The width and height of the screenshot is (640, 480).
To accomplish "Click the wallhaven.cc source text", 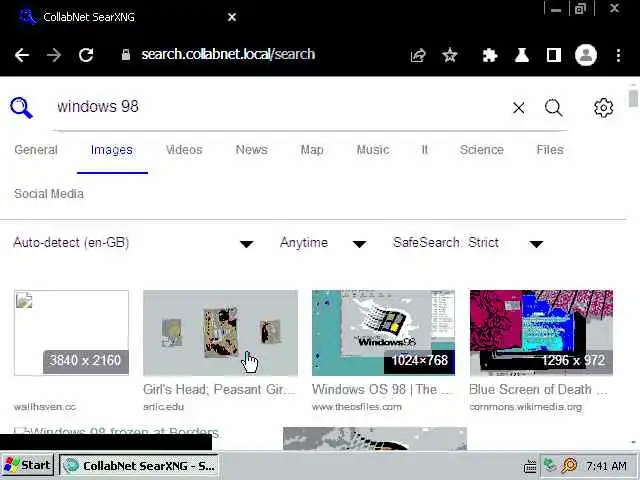I will [45, 407].
